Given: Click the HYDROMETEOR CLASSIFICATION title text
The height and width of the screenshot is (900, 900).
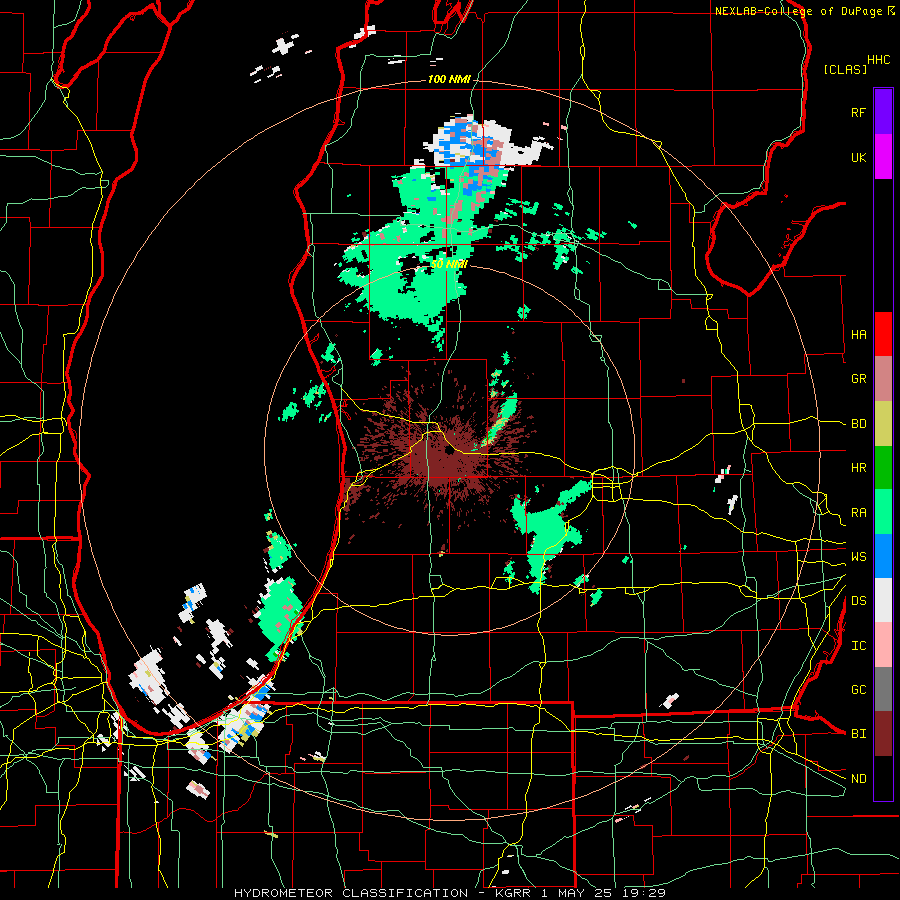Looking at the screenshot, I should [x=351, y=893].
